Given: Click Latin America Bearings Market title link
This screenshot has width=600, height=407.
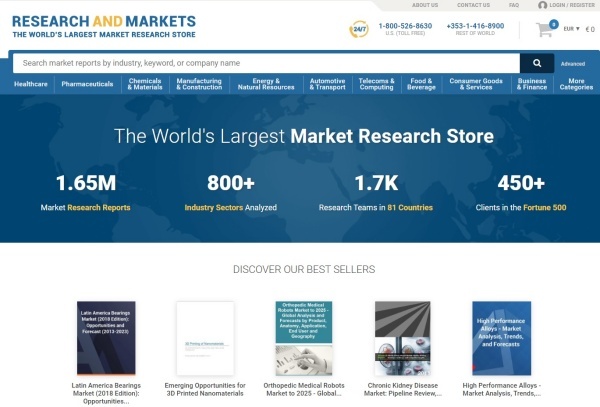Looking at the screenshot, I should coord(106,393).
